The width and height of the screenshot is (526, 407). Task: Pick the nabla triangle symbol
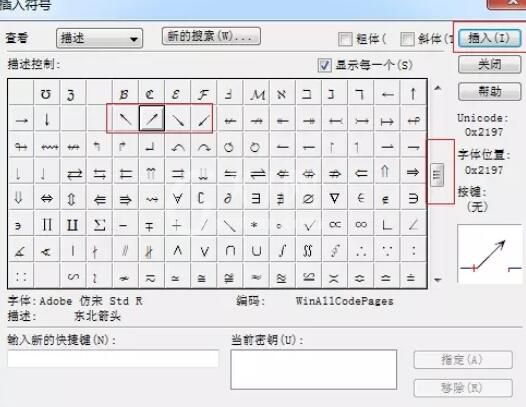click(x=334, y=198)
